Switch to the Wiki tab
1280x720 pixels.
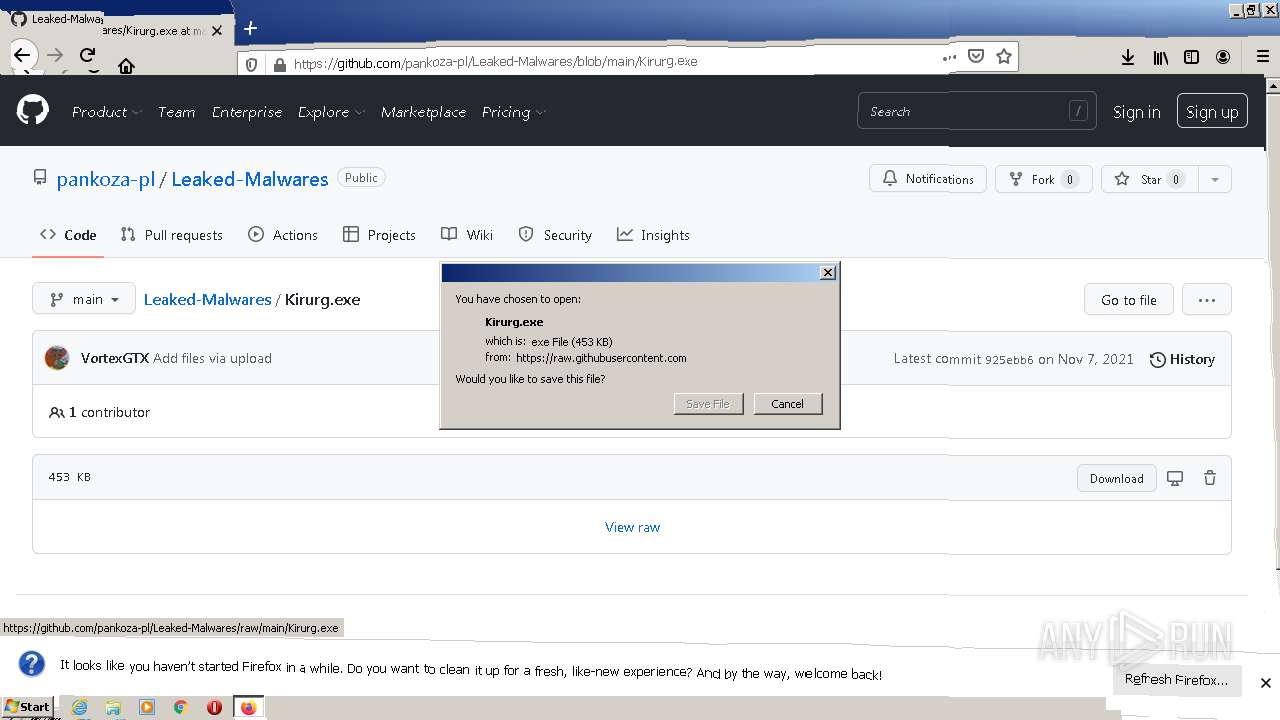467,235
